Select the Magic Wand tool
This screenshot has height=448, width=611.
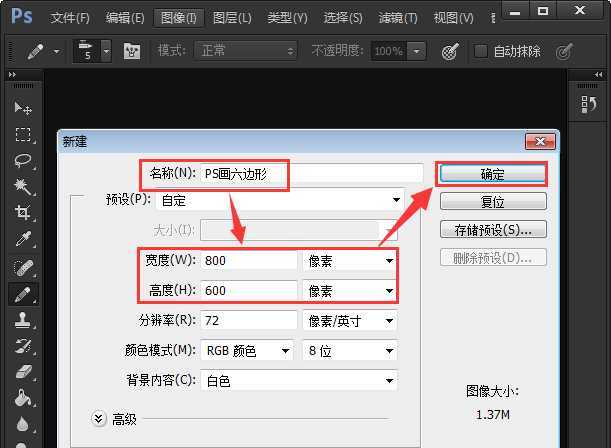tap(23, 187)
